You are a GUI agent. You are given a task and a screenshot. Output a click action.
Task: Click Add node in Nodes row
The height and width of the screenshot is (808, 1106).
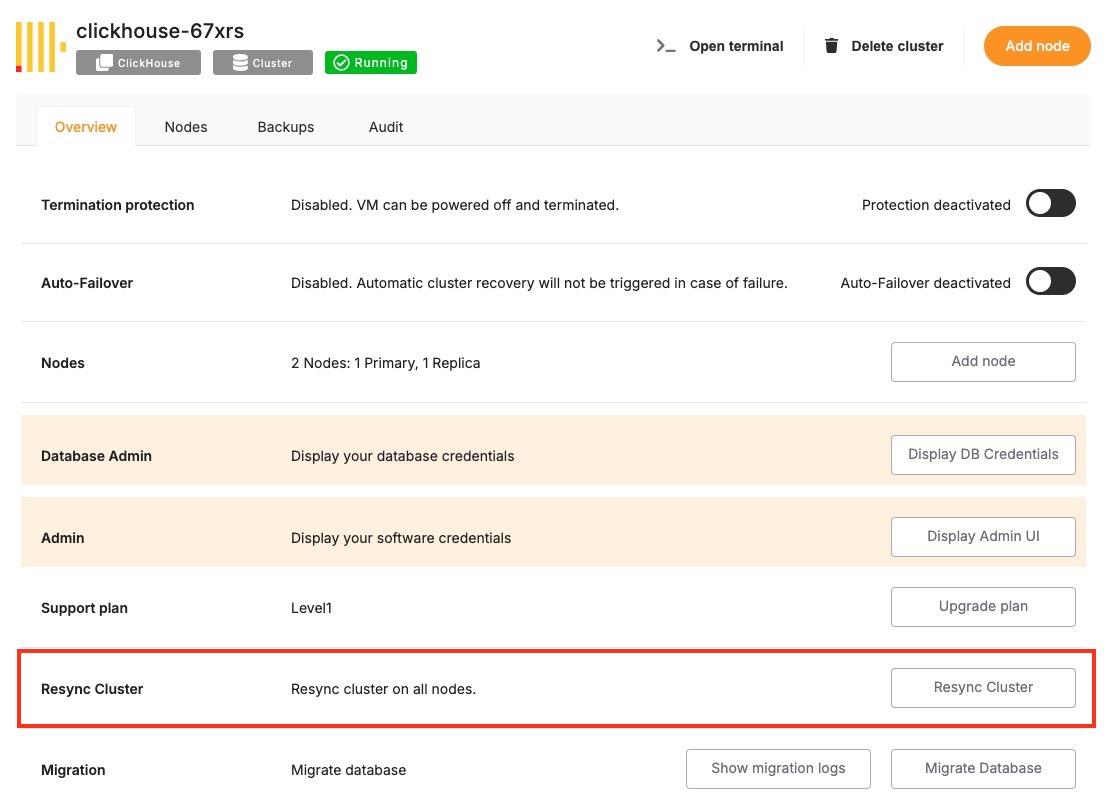tap(983, 362)
